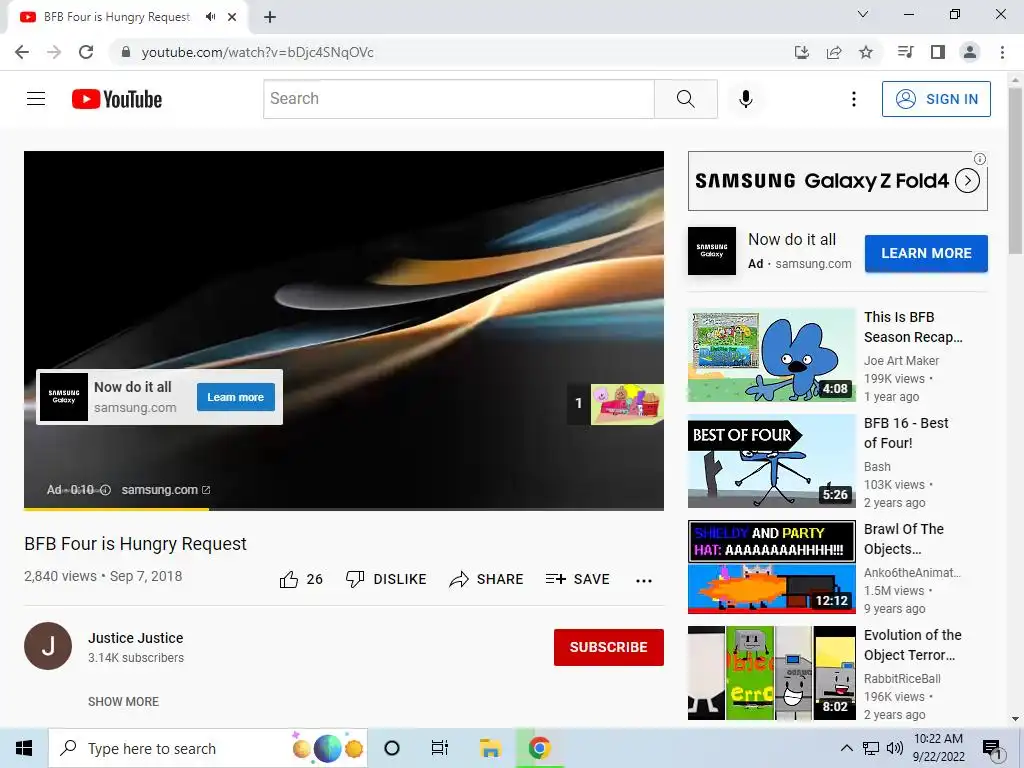Open the Windows notification center
Screen dimensions: 1024x768
tap(993, 748)
